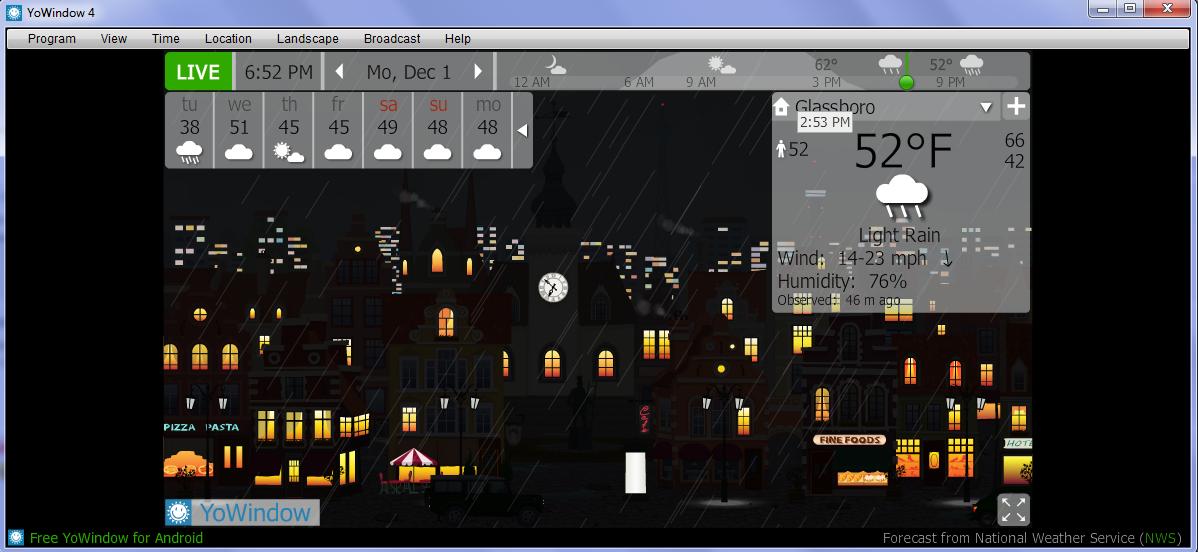Open the Broadcast menu

(392, 39)
